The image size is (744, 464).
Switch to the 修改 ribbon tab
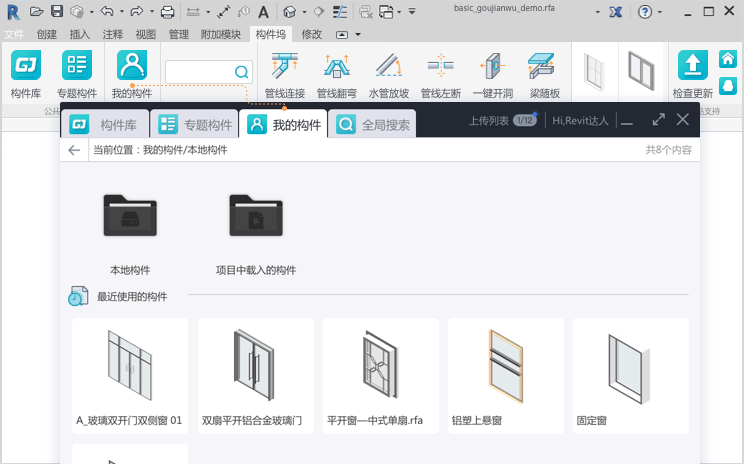point(311,34)
